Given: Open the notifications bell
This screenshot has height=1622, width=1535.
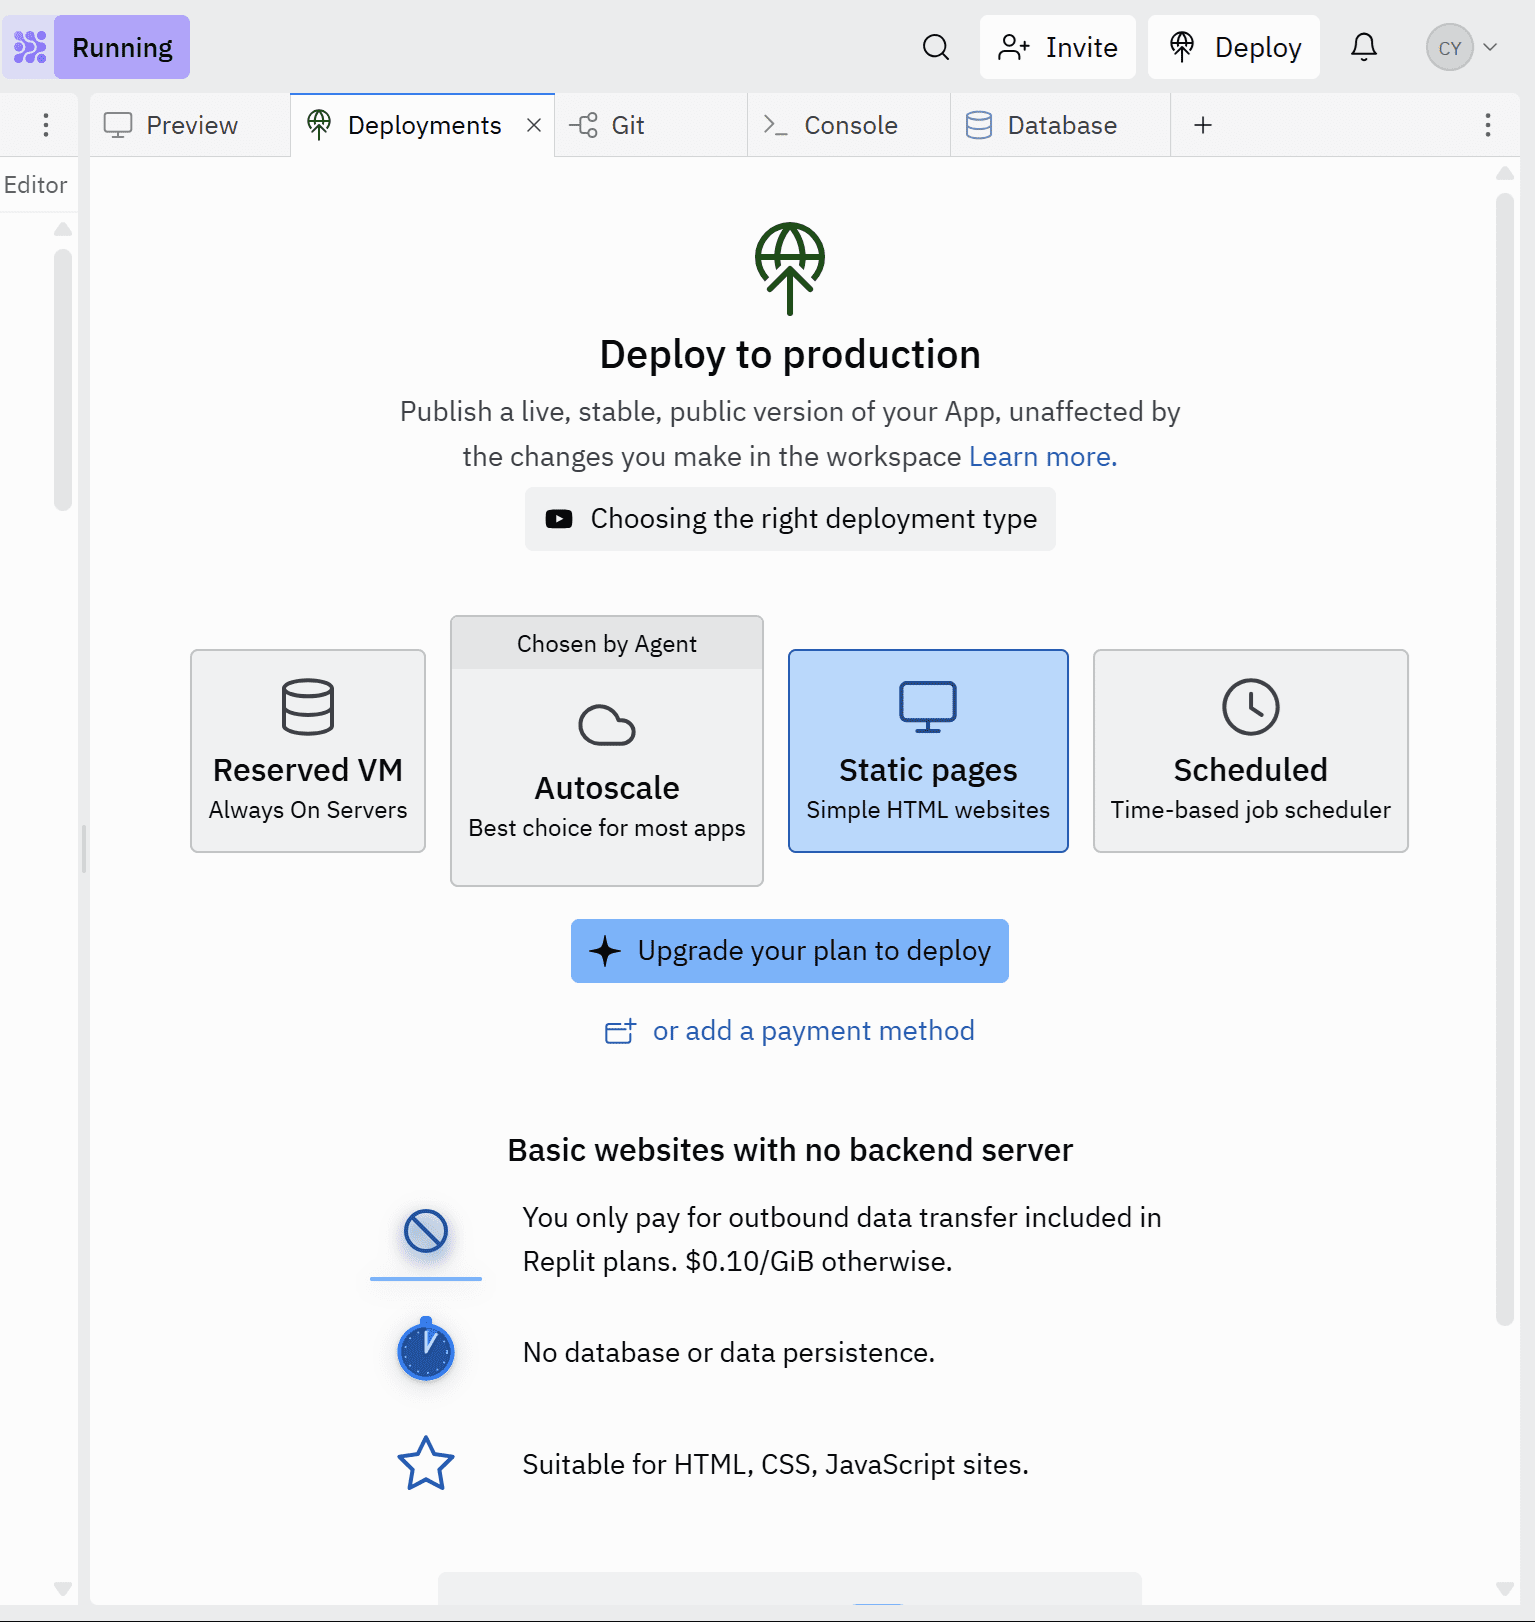Looking at the screenshot, I should pyautogui.click(x=1363, y=47).
